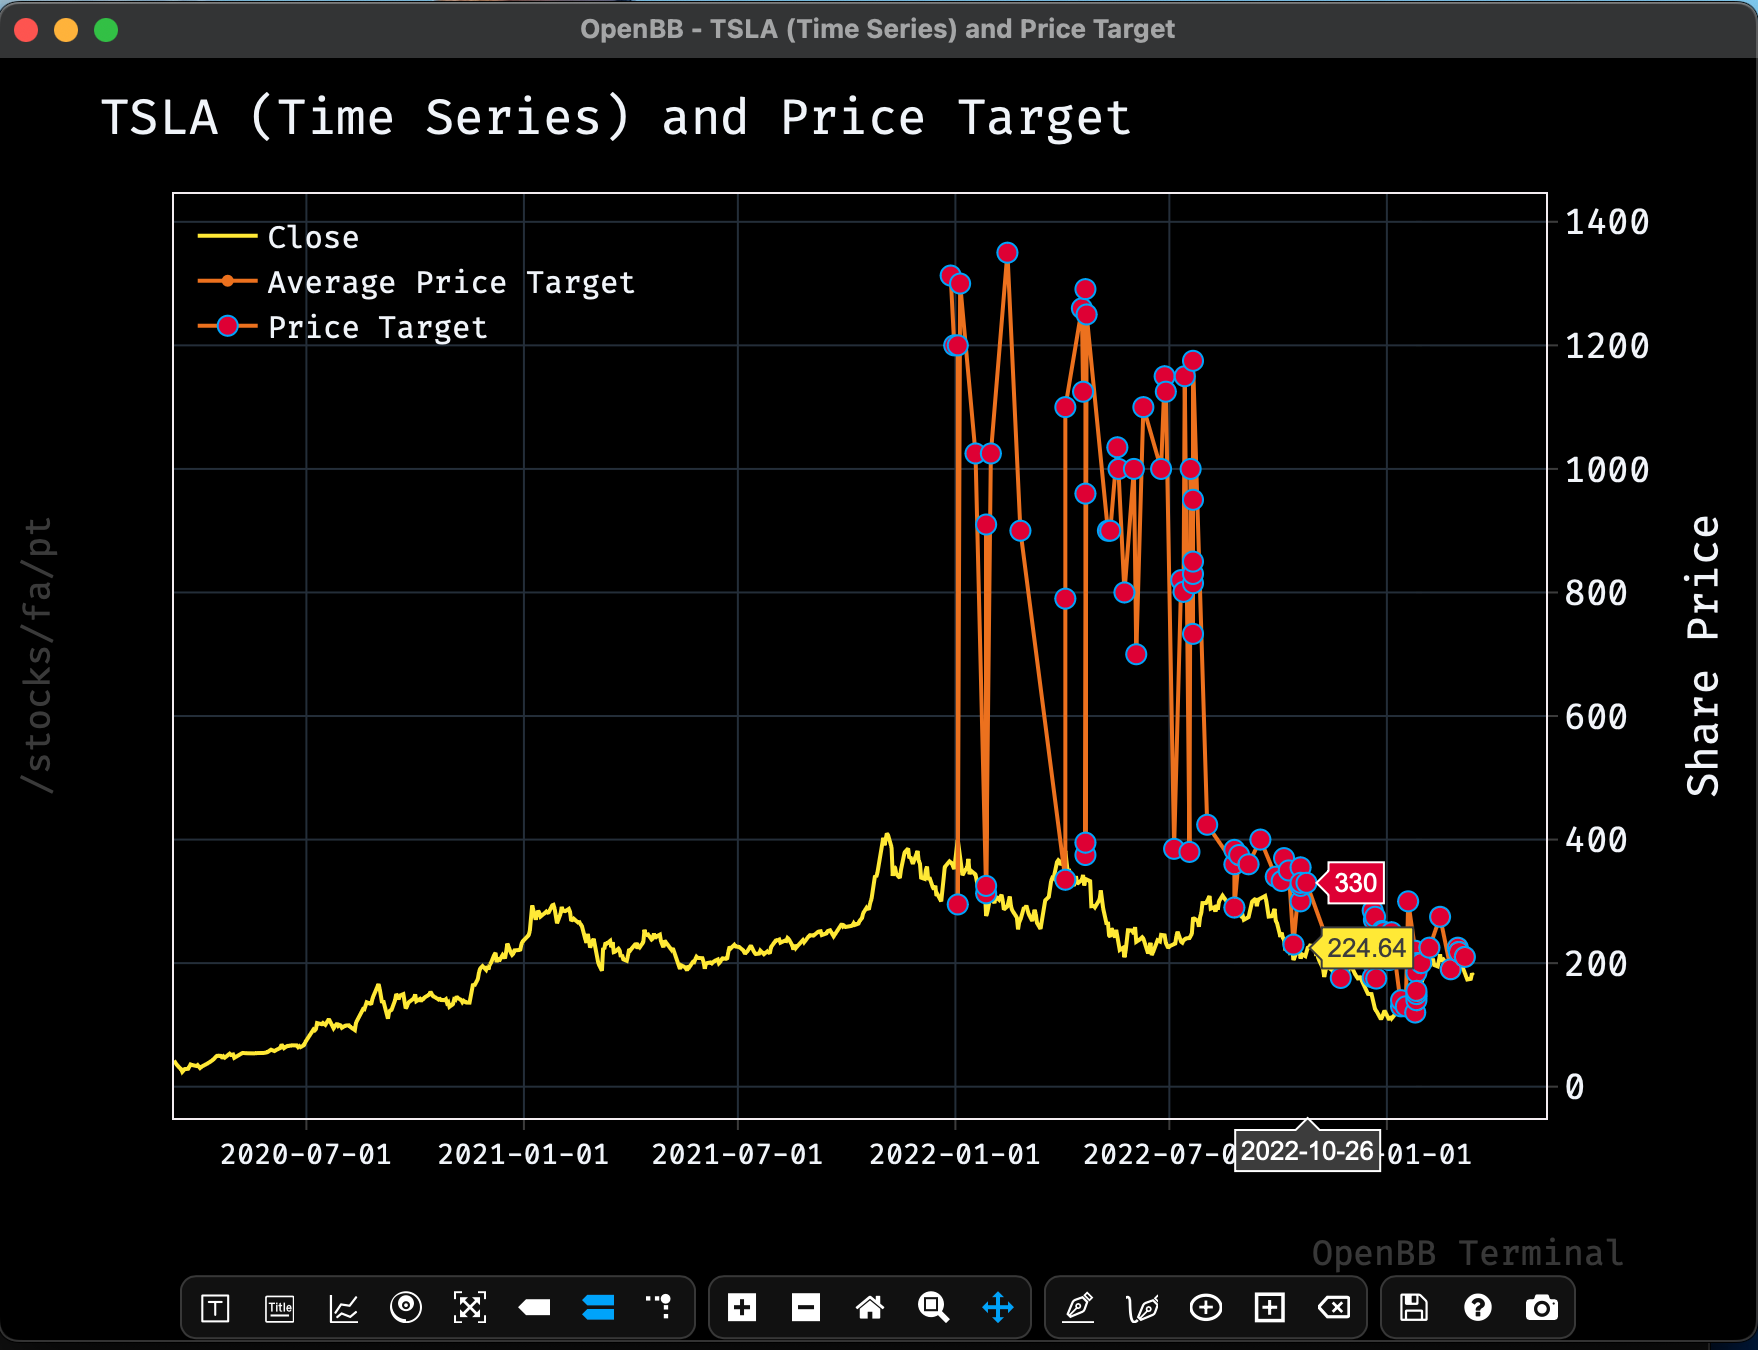Select the closest data hover tag icon
1758x1350 pixels.
click(535, 1307)
